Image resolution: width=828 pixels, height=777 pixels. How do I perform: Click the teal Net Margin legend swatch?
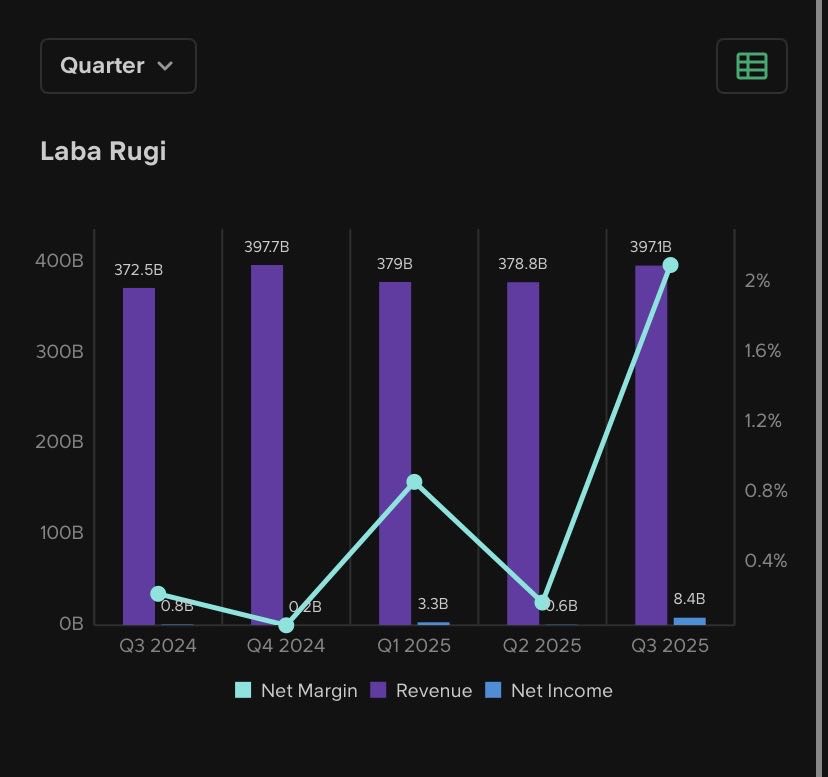coord(243,690)
